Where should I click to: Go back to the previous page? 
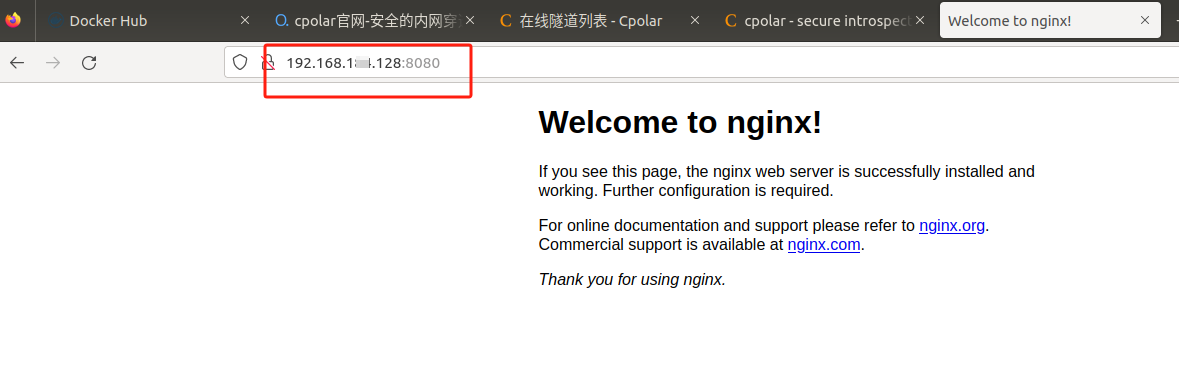click(x=17, y=62)
